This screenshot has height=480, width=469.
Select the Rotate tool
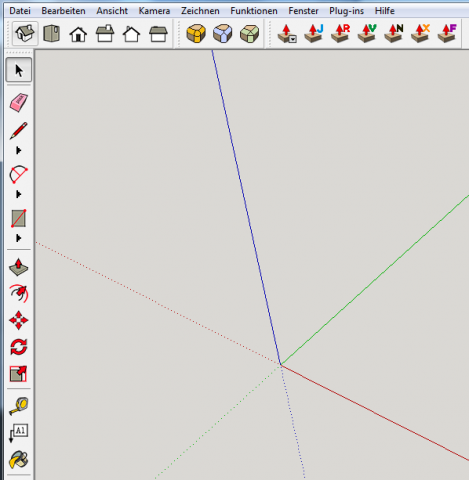[19, 347]
